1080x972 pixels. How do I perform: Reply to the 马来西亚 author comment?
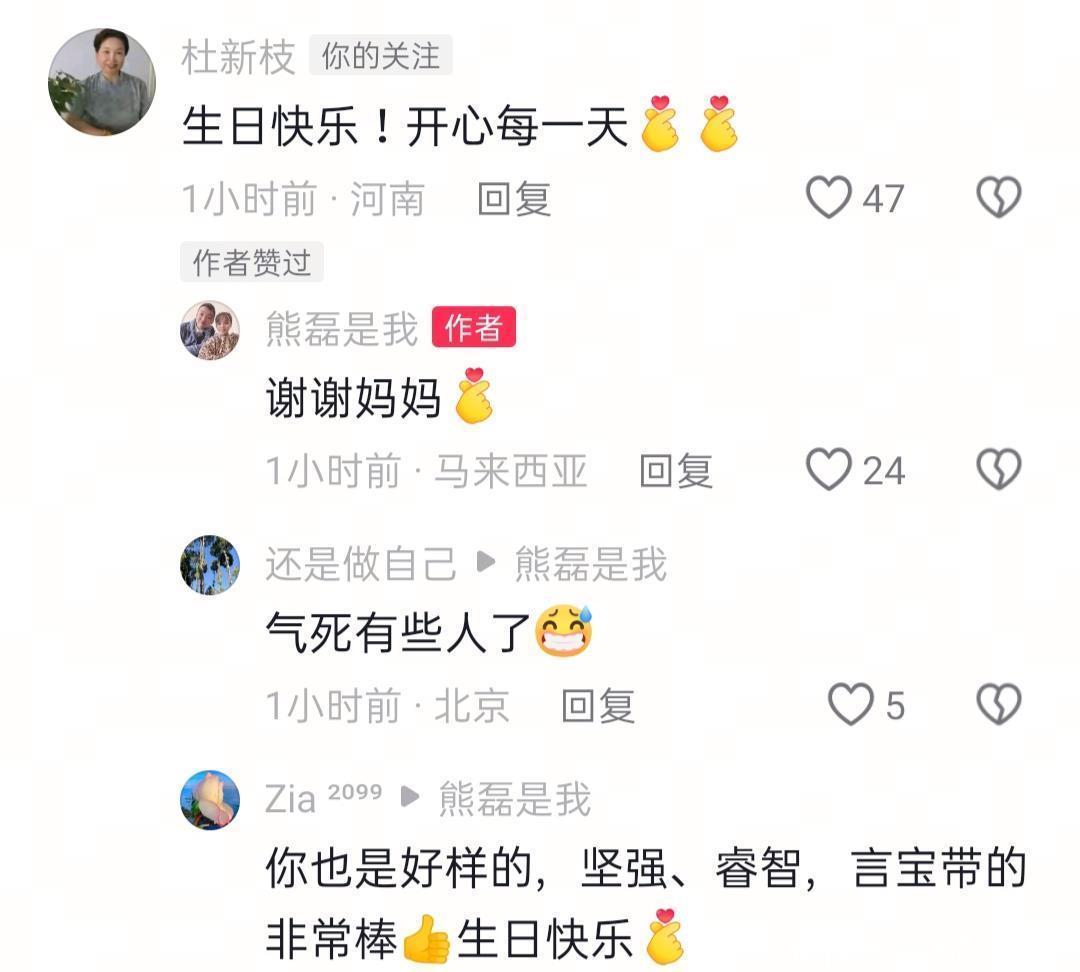pos(676,471)
